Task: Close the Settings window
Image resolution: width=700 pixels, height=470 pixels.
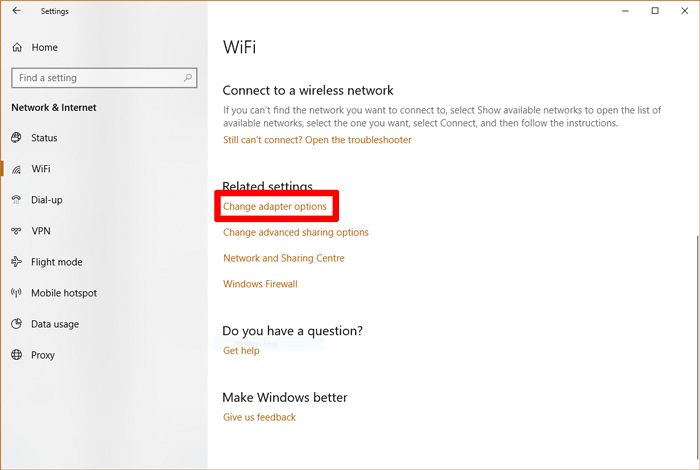Action: [684, 11]
